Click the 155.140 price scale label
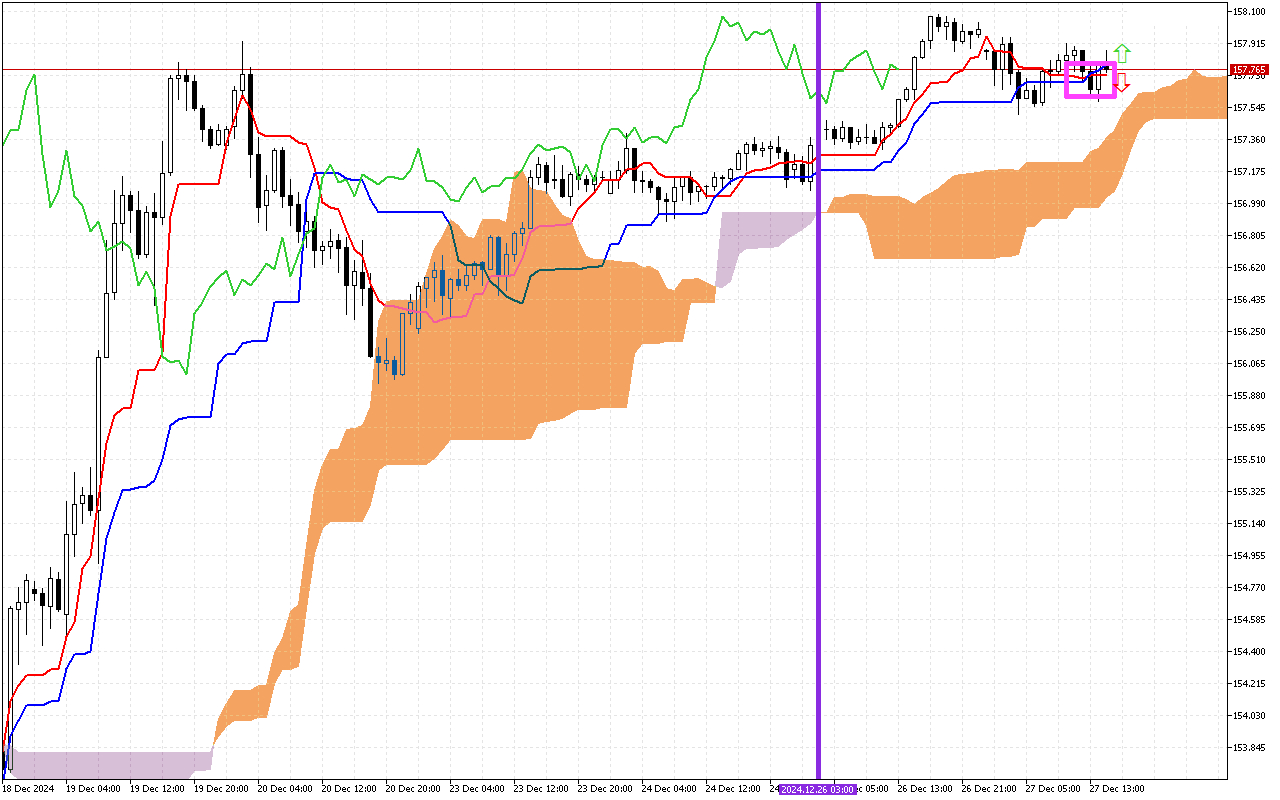The image size is (1280, 800). (x=1249, y=524)
